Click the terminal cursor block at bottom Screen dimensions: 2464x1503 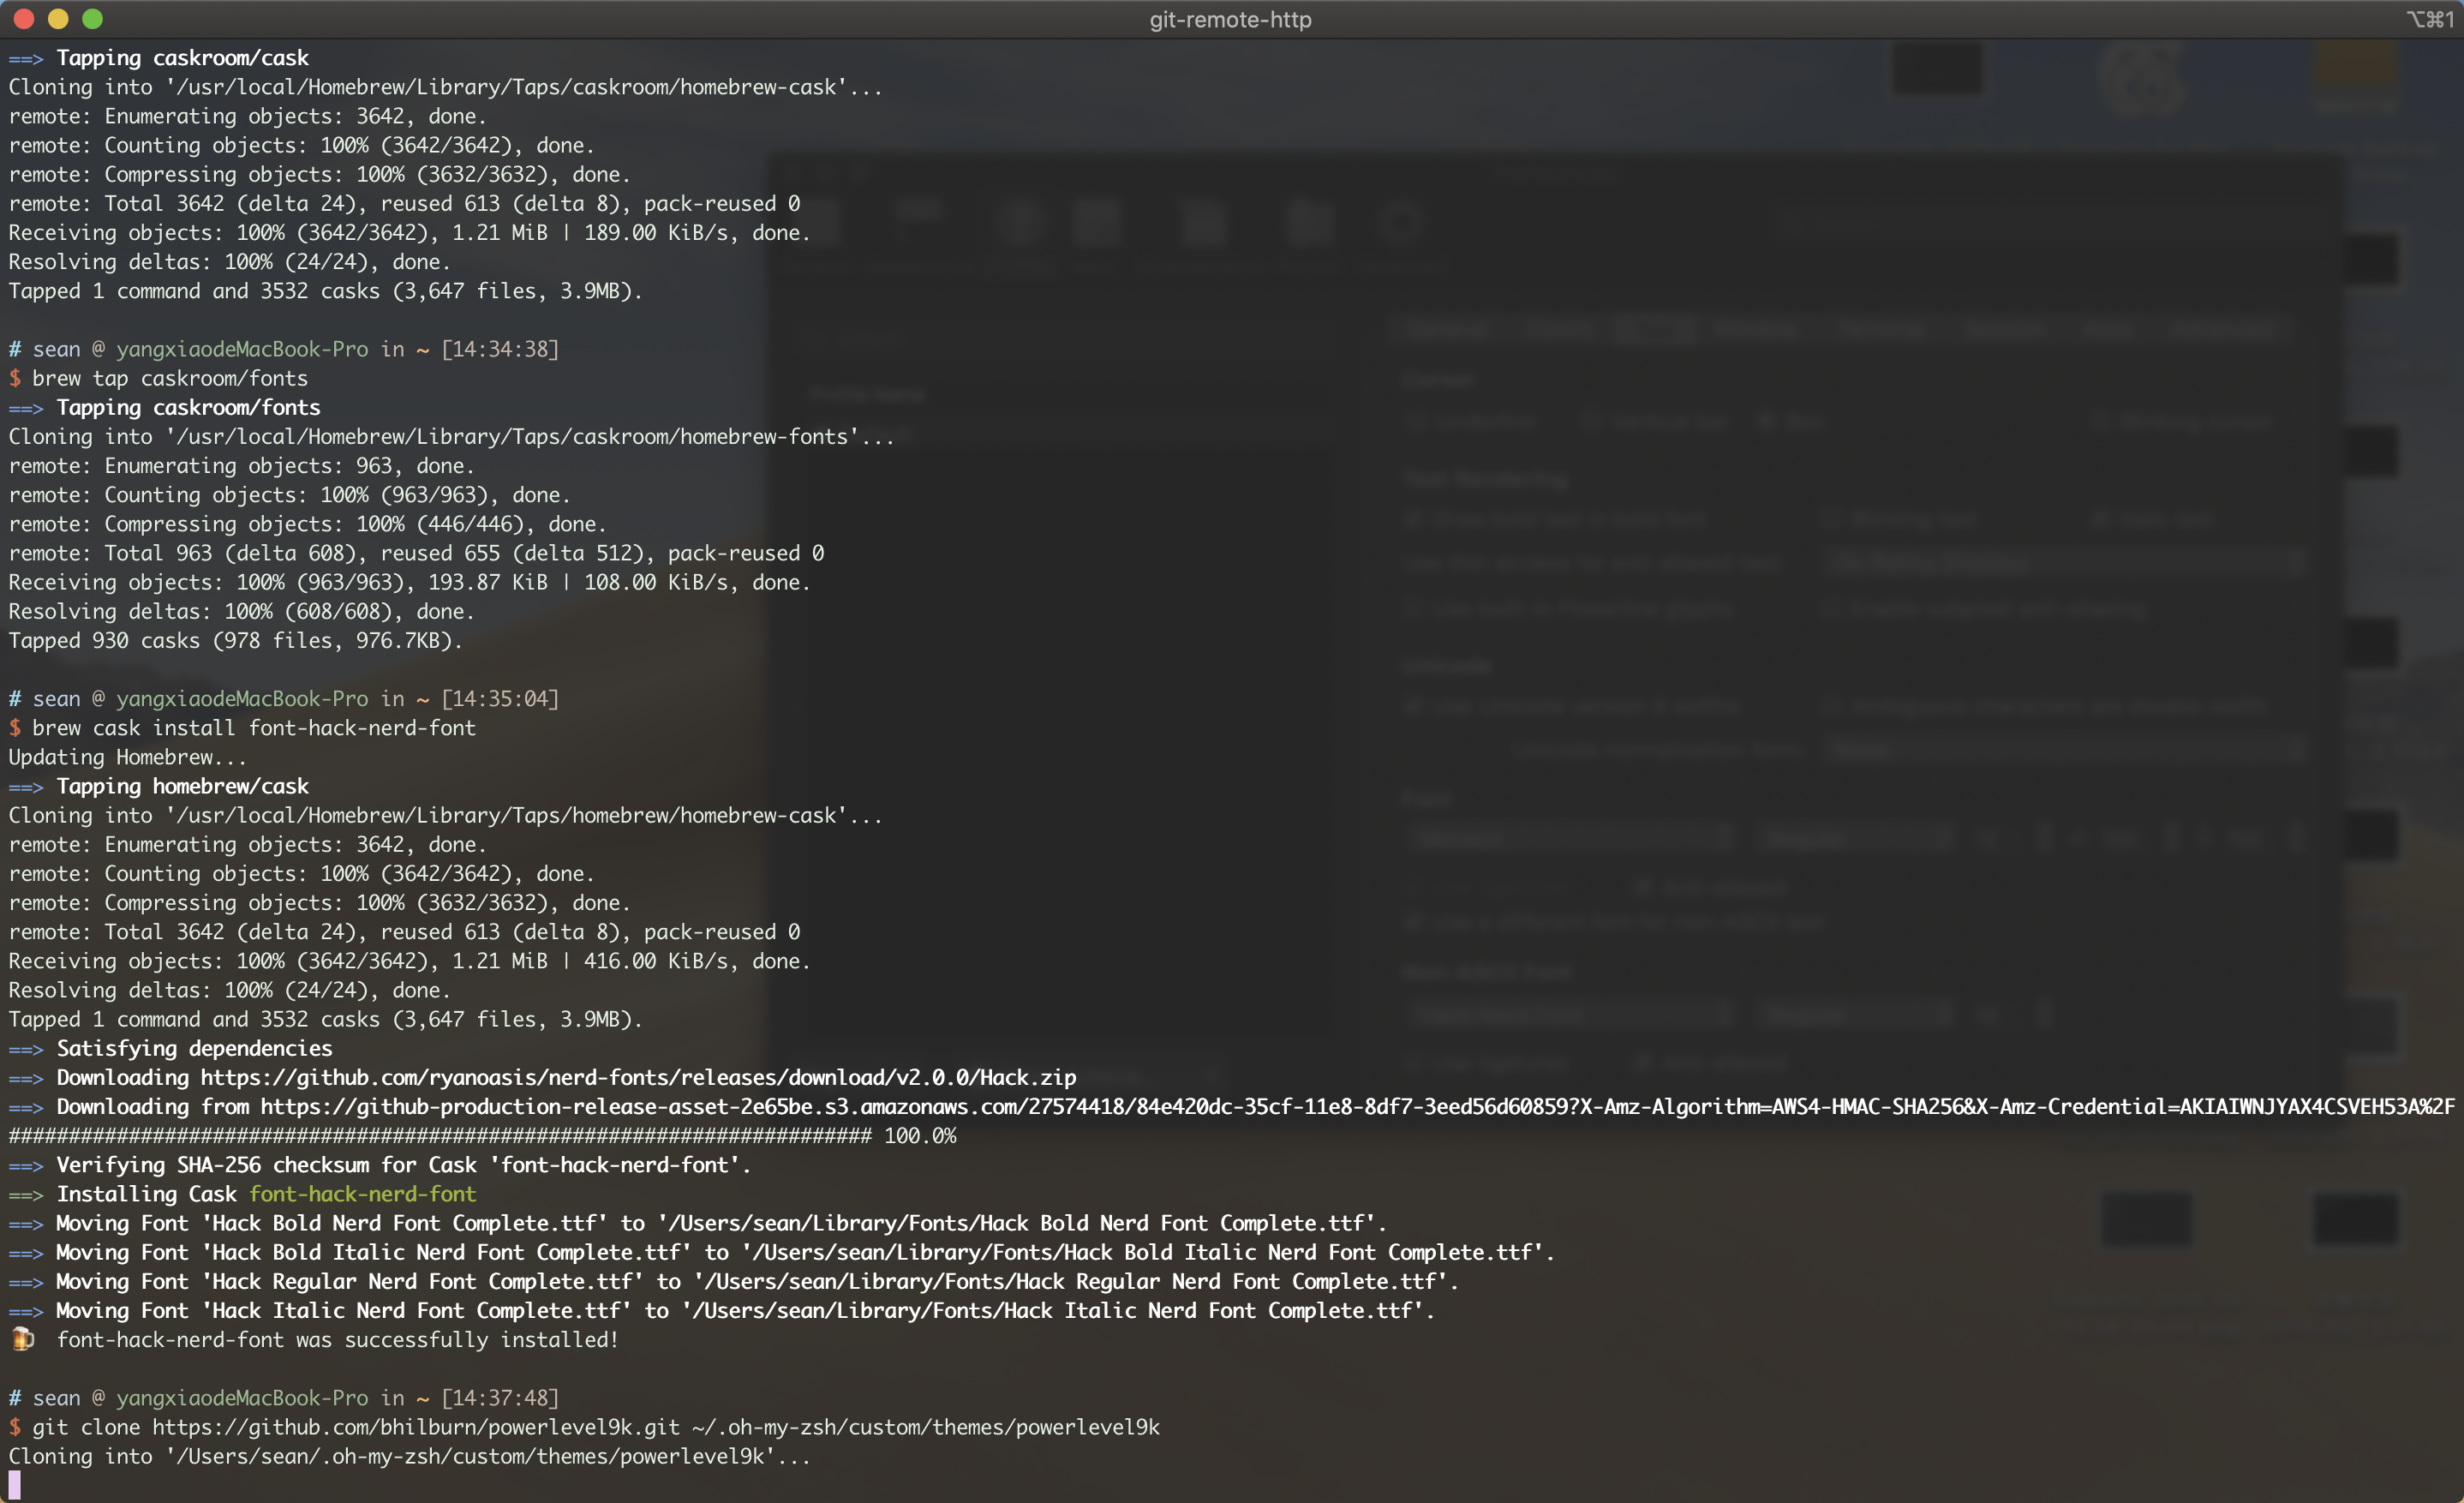15,1484
